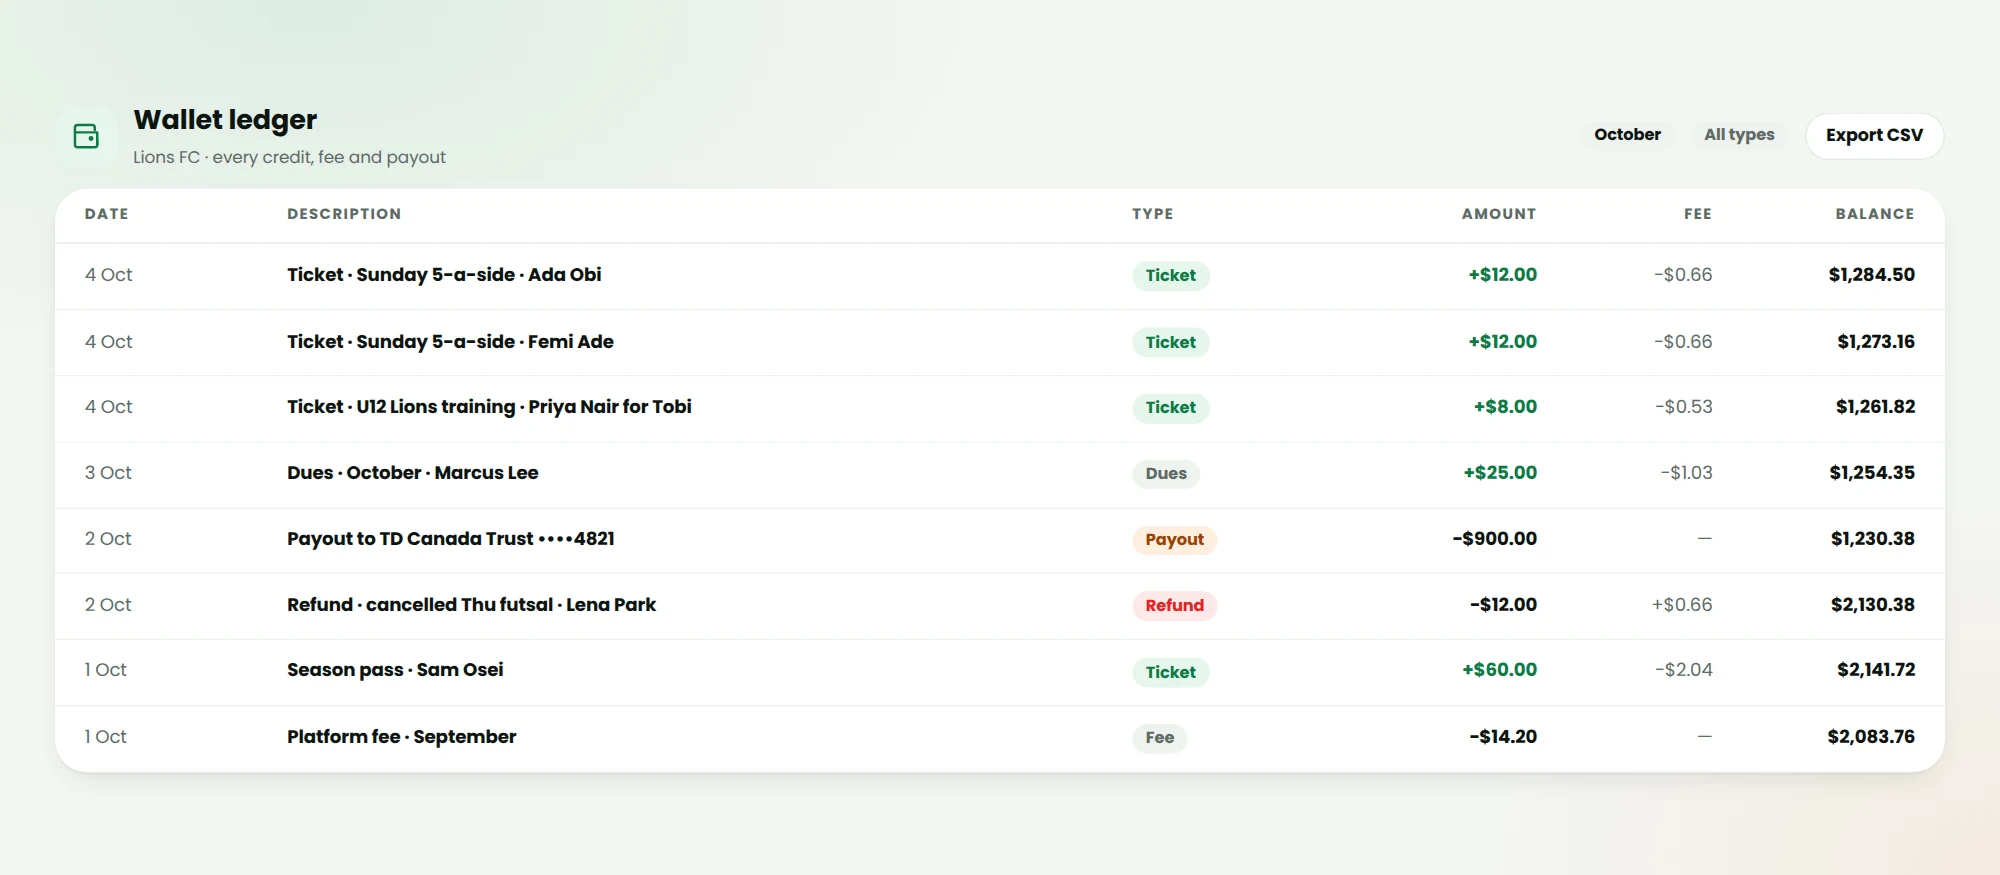The height and width of the screenshot is (875, 2000).
Task: Open the October month filter
Action: [1627, 135]
